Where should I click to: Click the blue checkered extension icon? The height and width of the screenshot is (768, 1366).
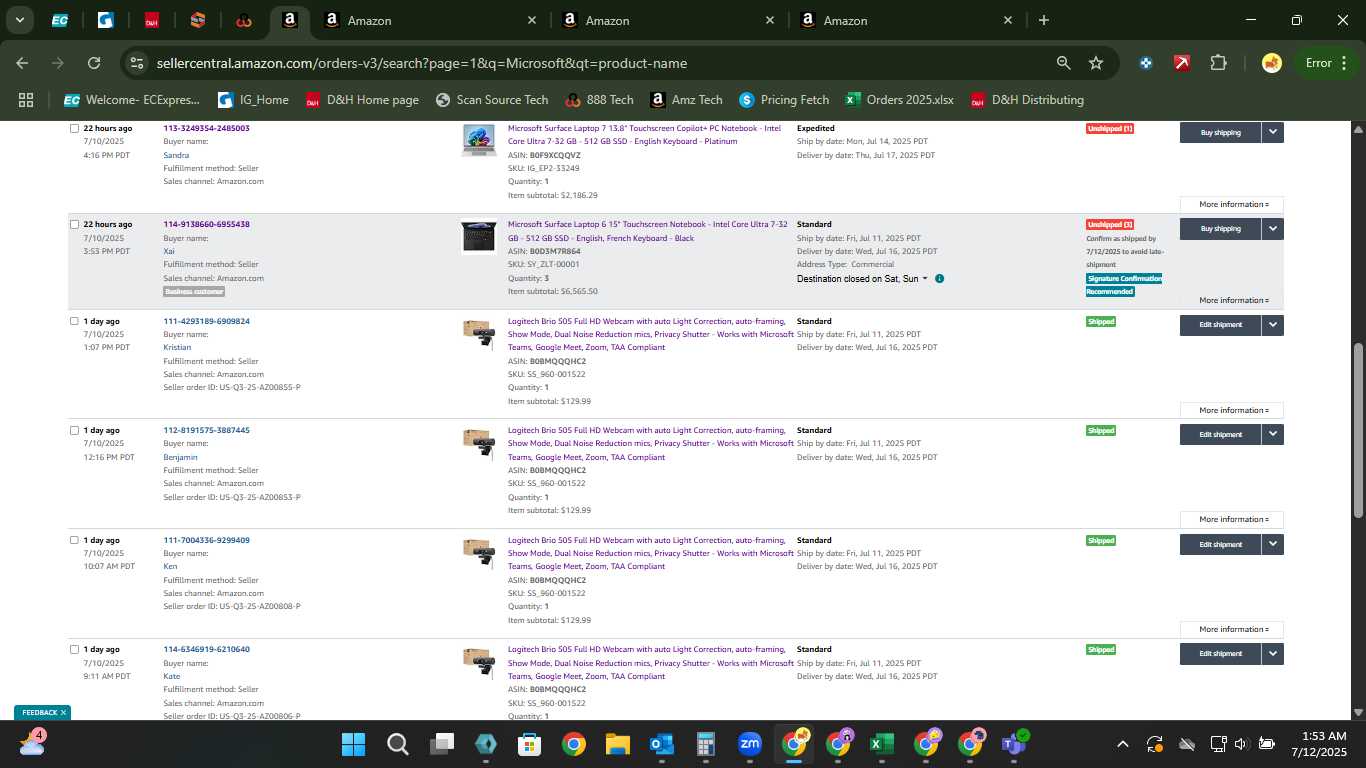[1146, 63]
